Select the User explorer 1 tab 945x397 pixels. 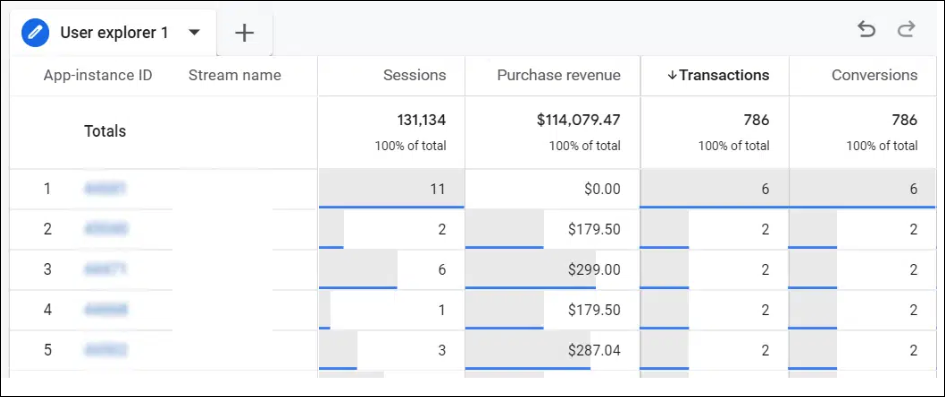click(113, 33)
